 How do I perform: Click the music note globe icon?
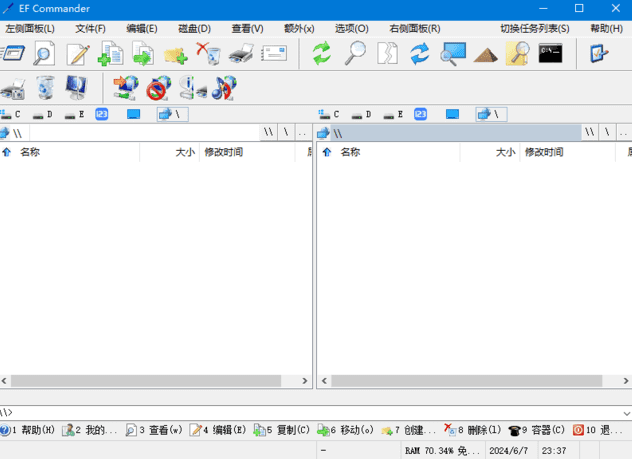coord(224,87)
